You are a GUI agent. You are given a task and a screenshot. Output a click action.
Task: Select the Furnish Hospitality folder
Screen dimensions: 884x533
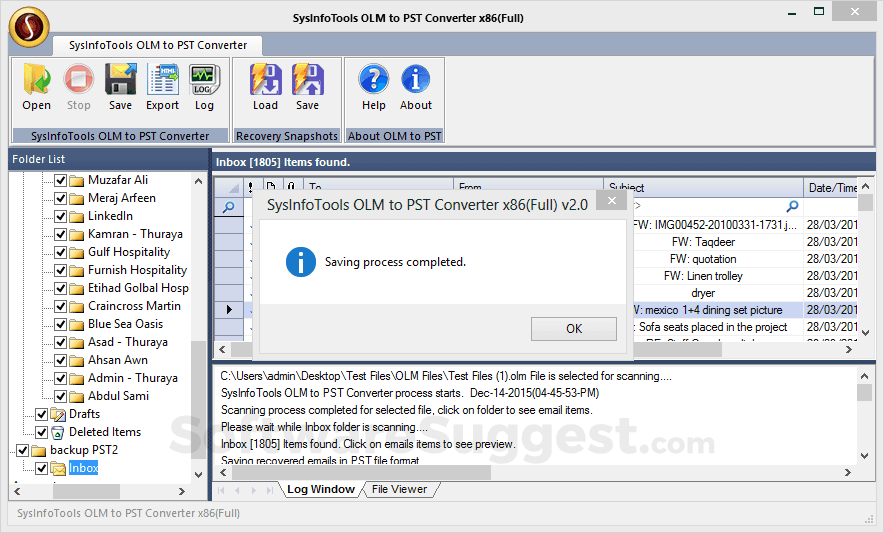click(x=137, y=270)
